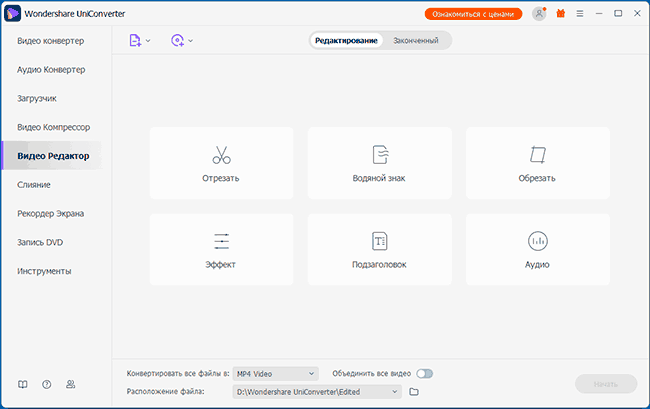Click the orange gift icon

(x=560, y=14)
